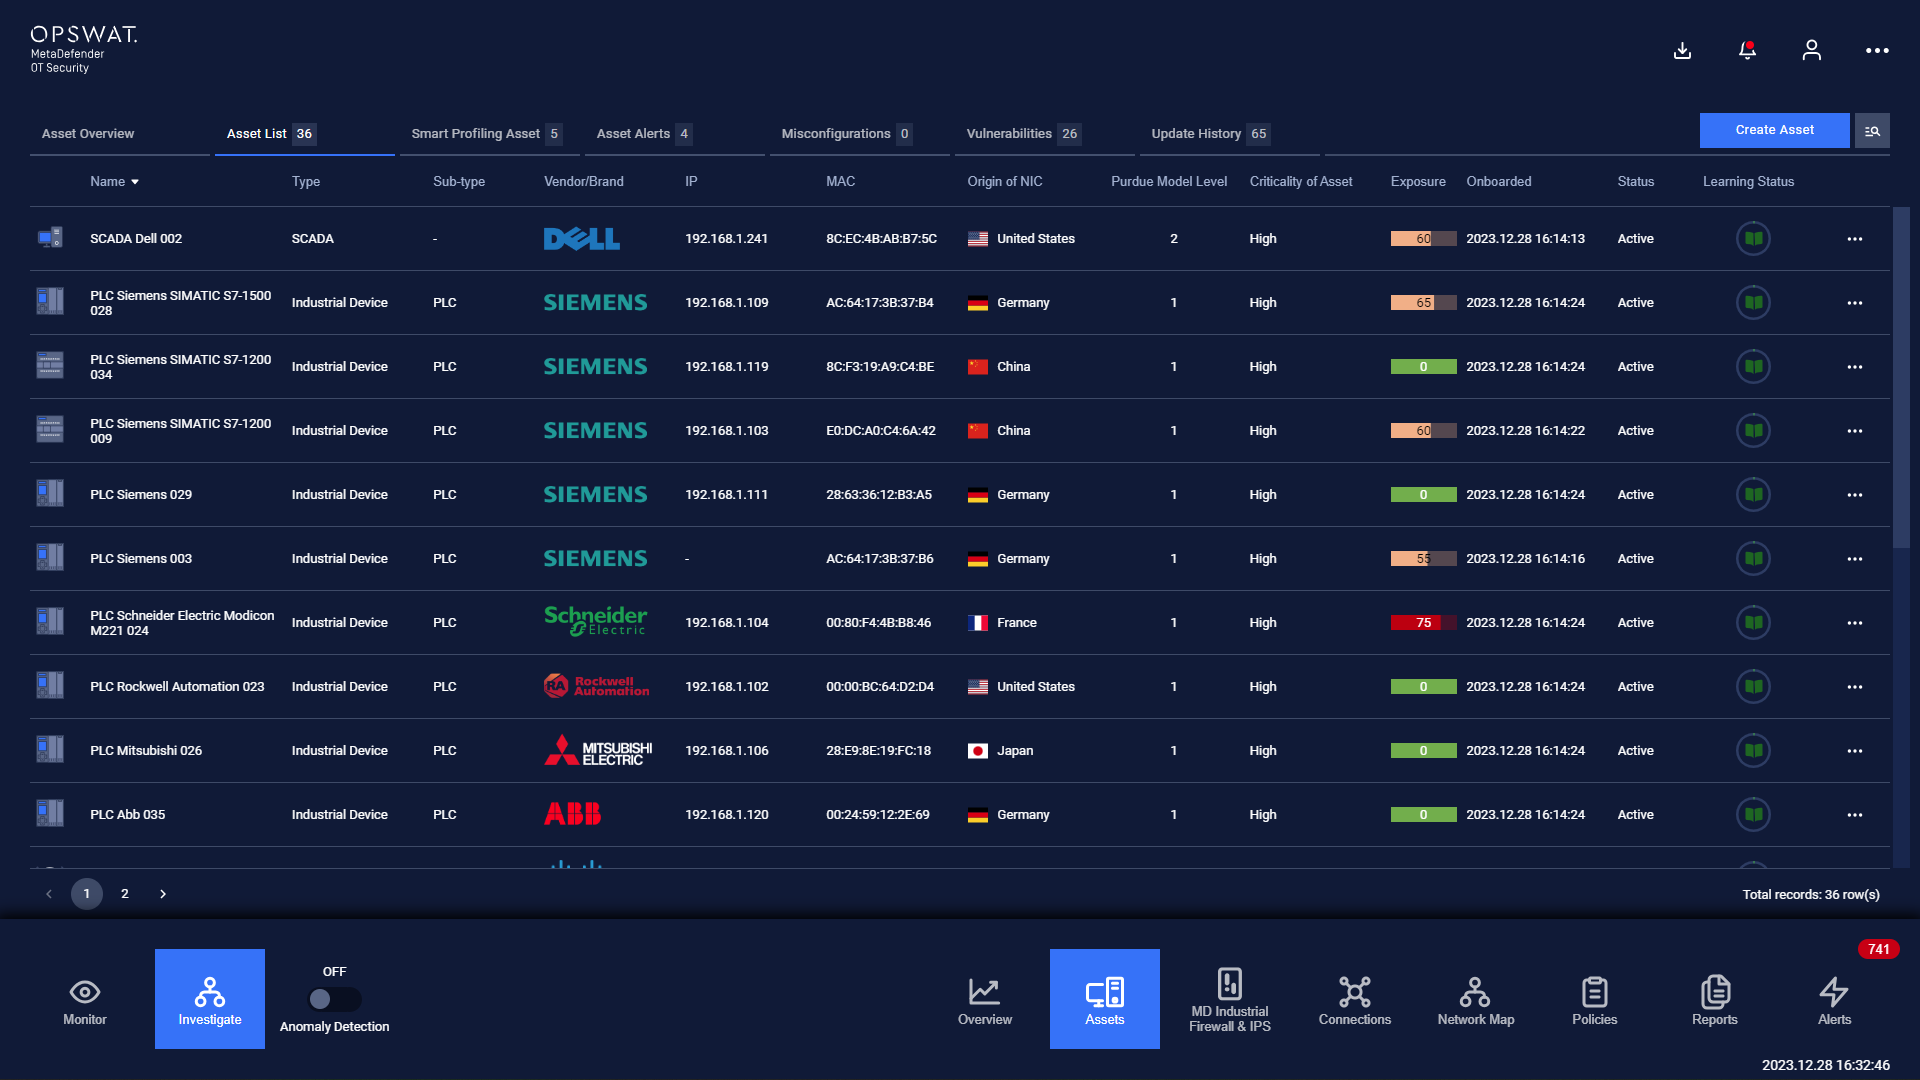1920x1080 pixels.
Task: Open Alerts section
Action: [x=1835, y=1000]
